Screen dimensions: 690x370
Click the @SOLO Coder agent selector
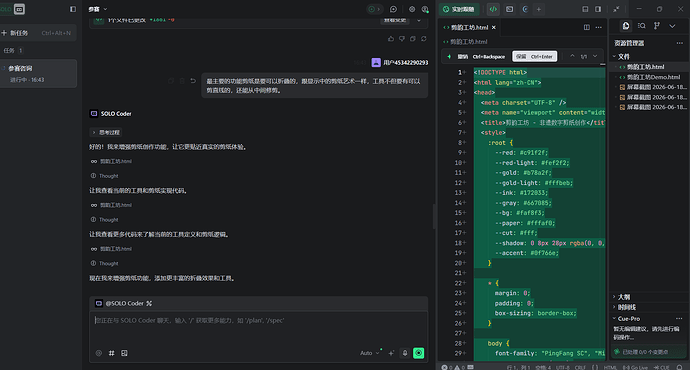click(x=124, y=303)
